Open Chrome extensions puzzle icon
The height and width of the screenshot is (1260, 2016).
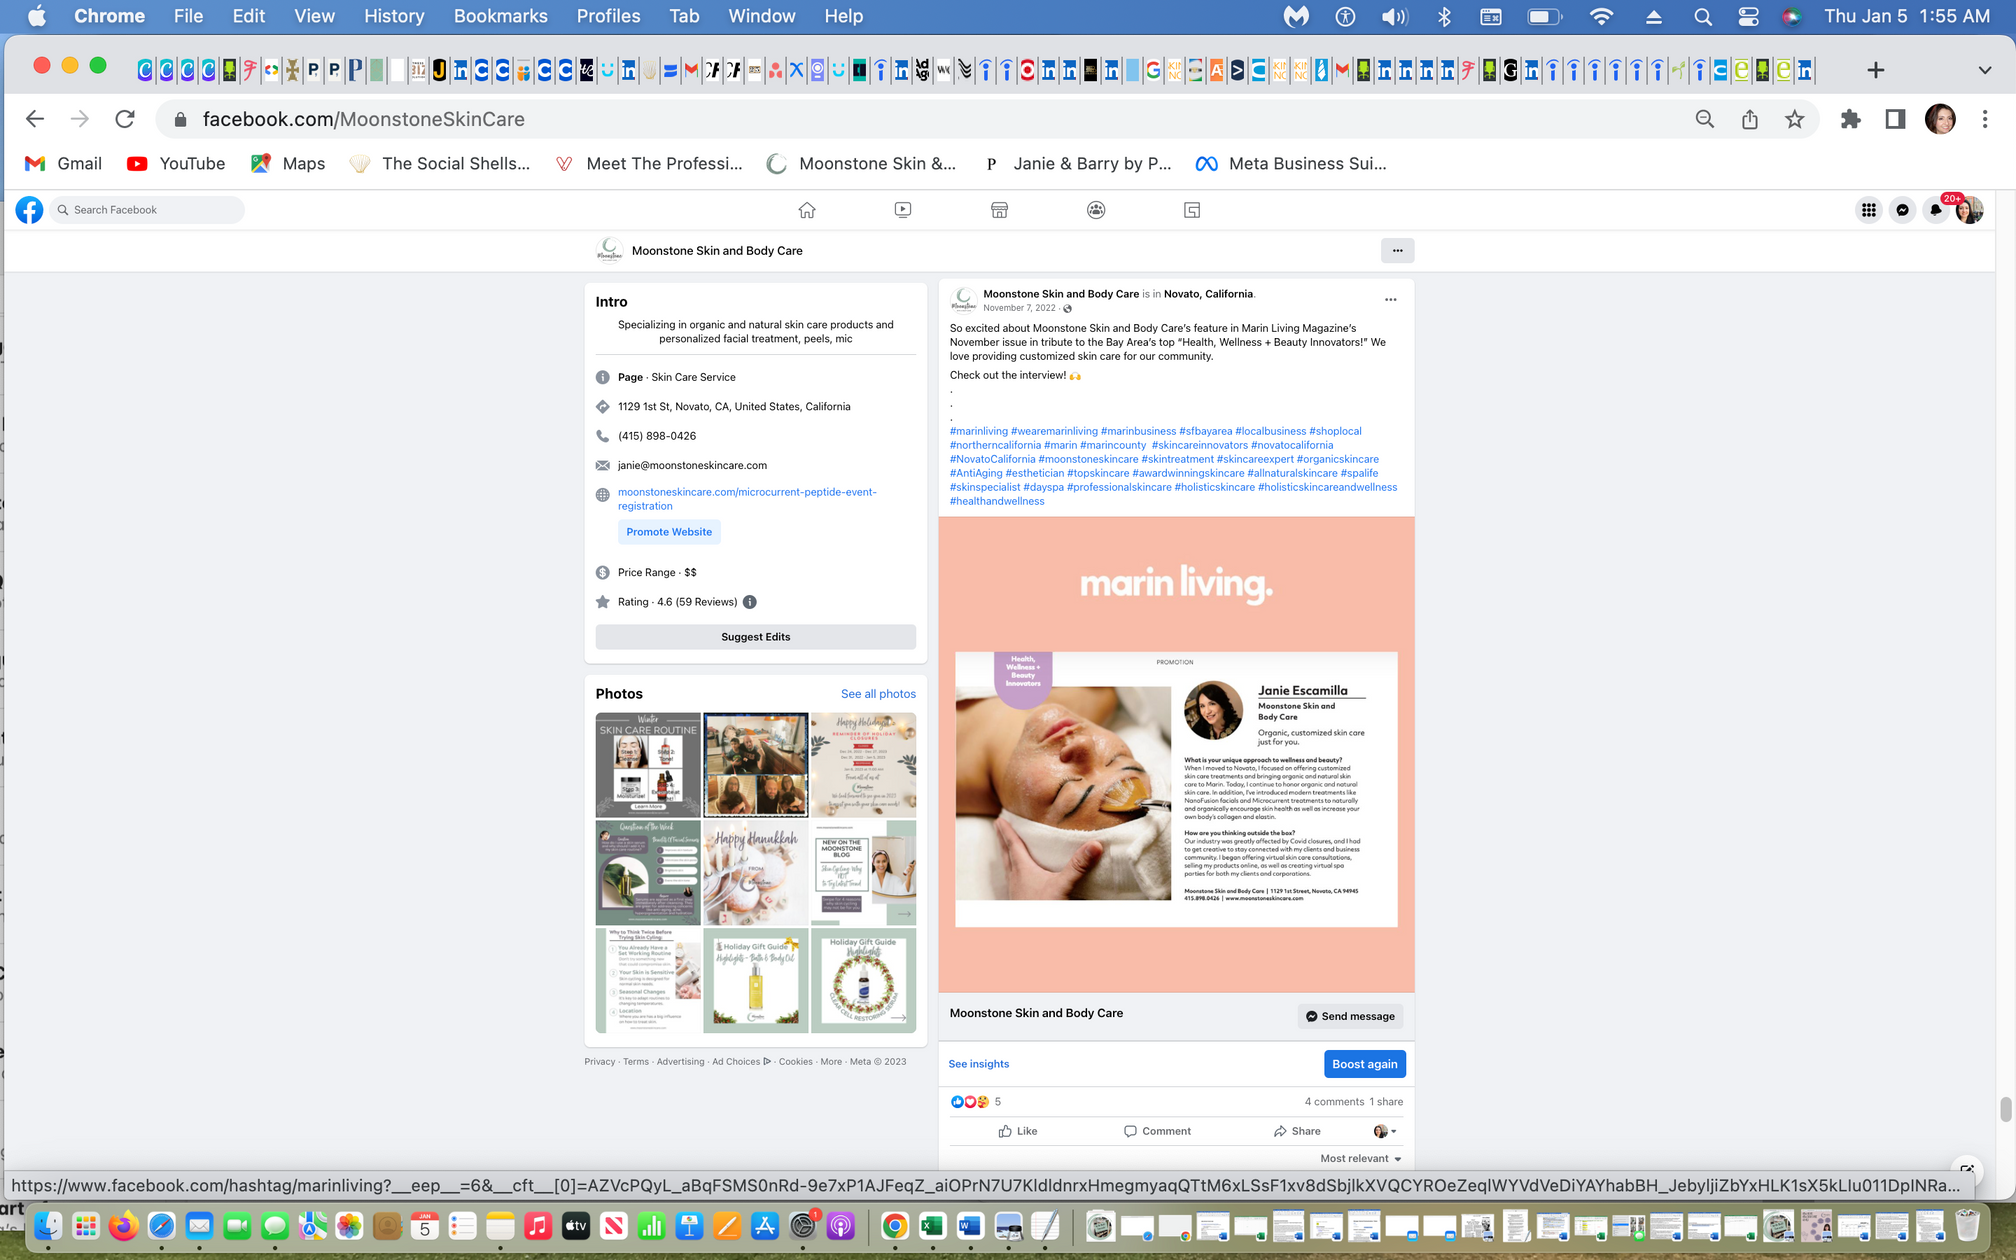[1850, 119]
